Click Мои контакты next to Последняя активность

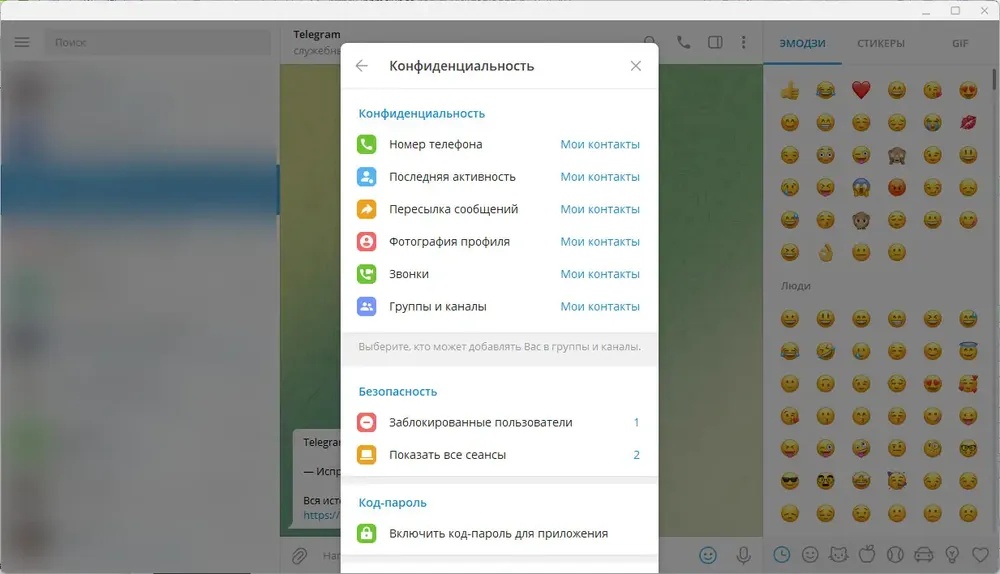(600, 177)
